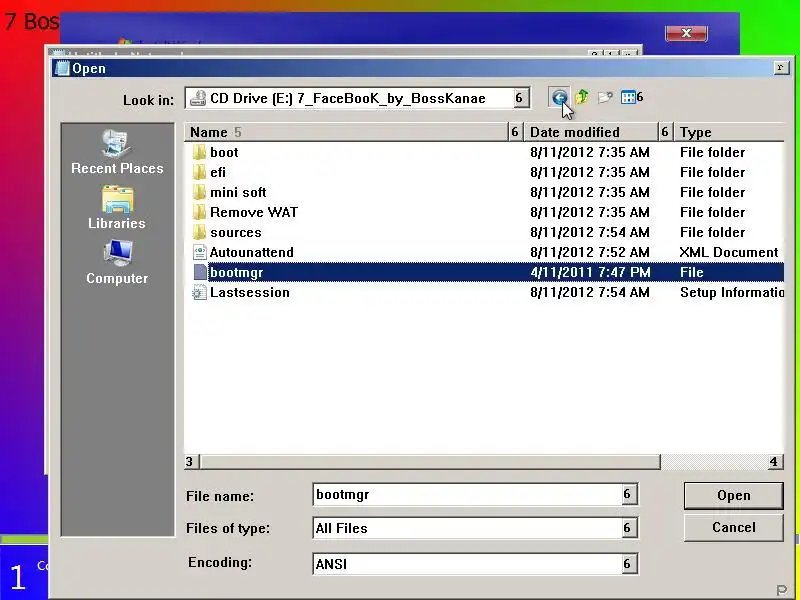Image resolution: width=800 pixels, height=600 pixels.
Task: Create a new folder with toolbar icon
Action: point(605,97)
